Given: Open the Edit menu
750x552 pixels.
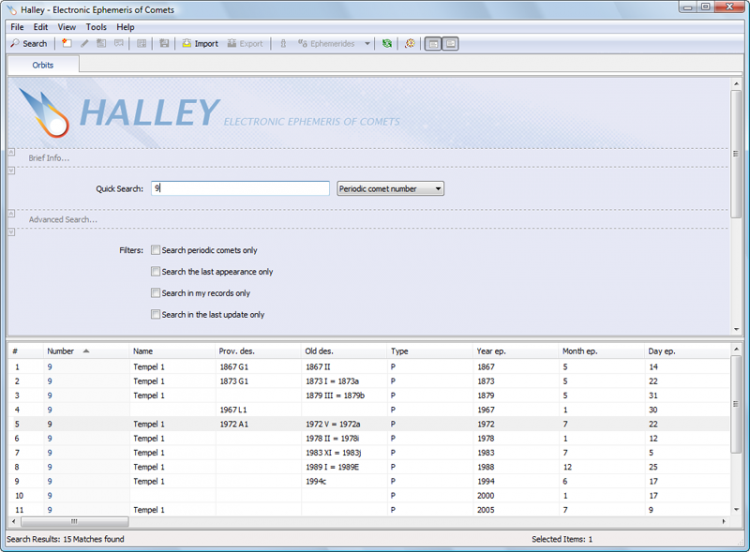Looking at the screenshot, I should point(41,27).
